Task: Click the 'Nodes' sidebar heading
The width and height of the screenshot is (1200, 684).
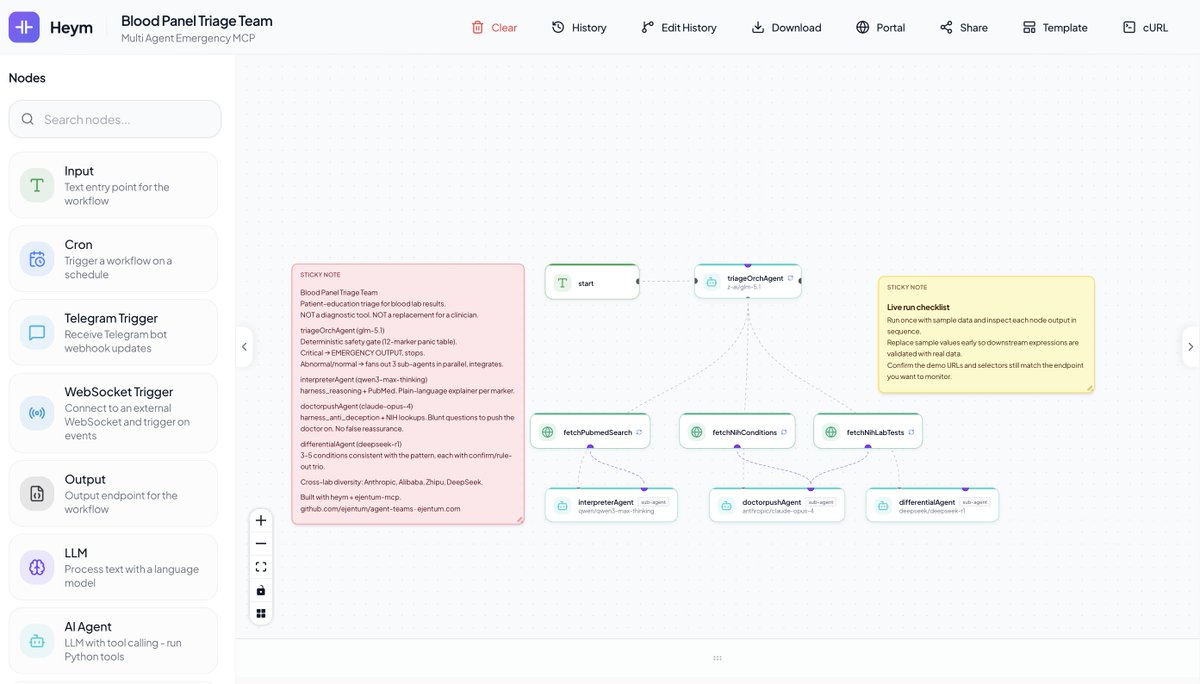Action: [27, 78]
